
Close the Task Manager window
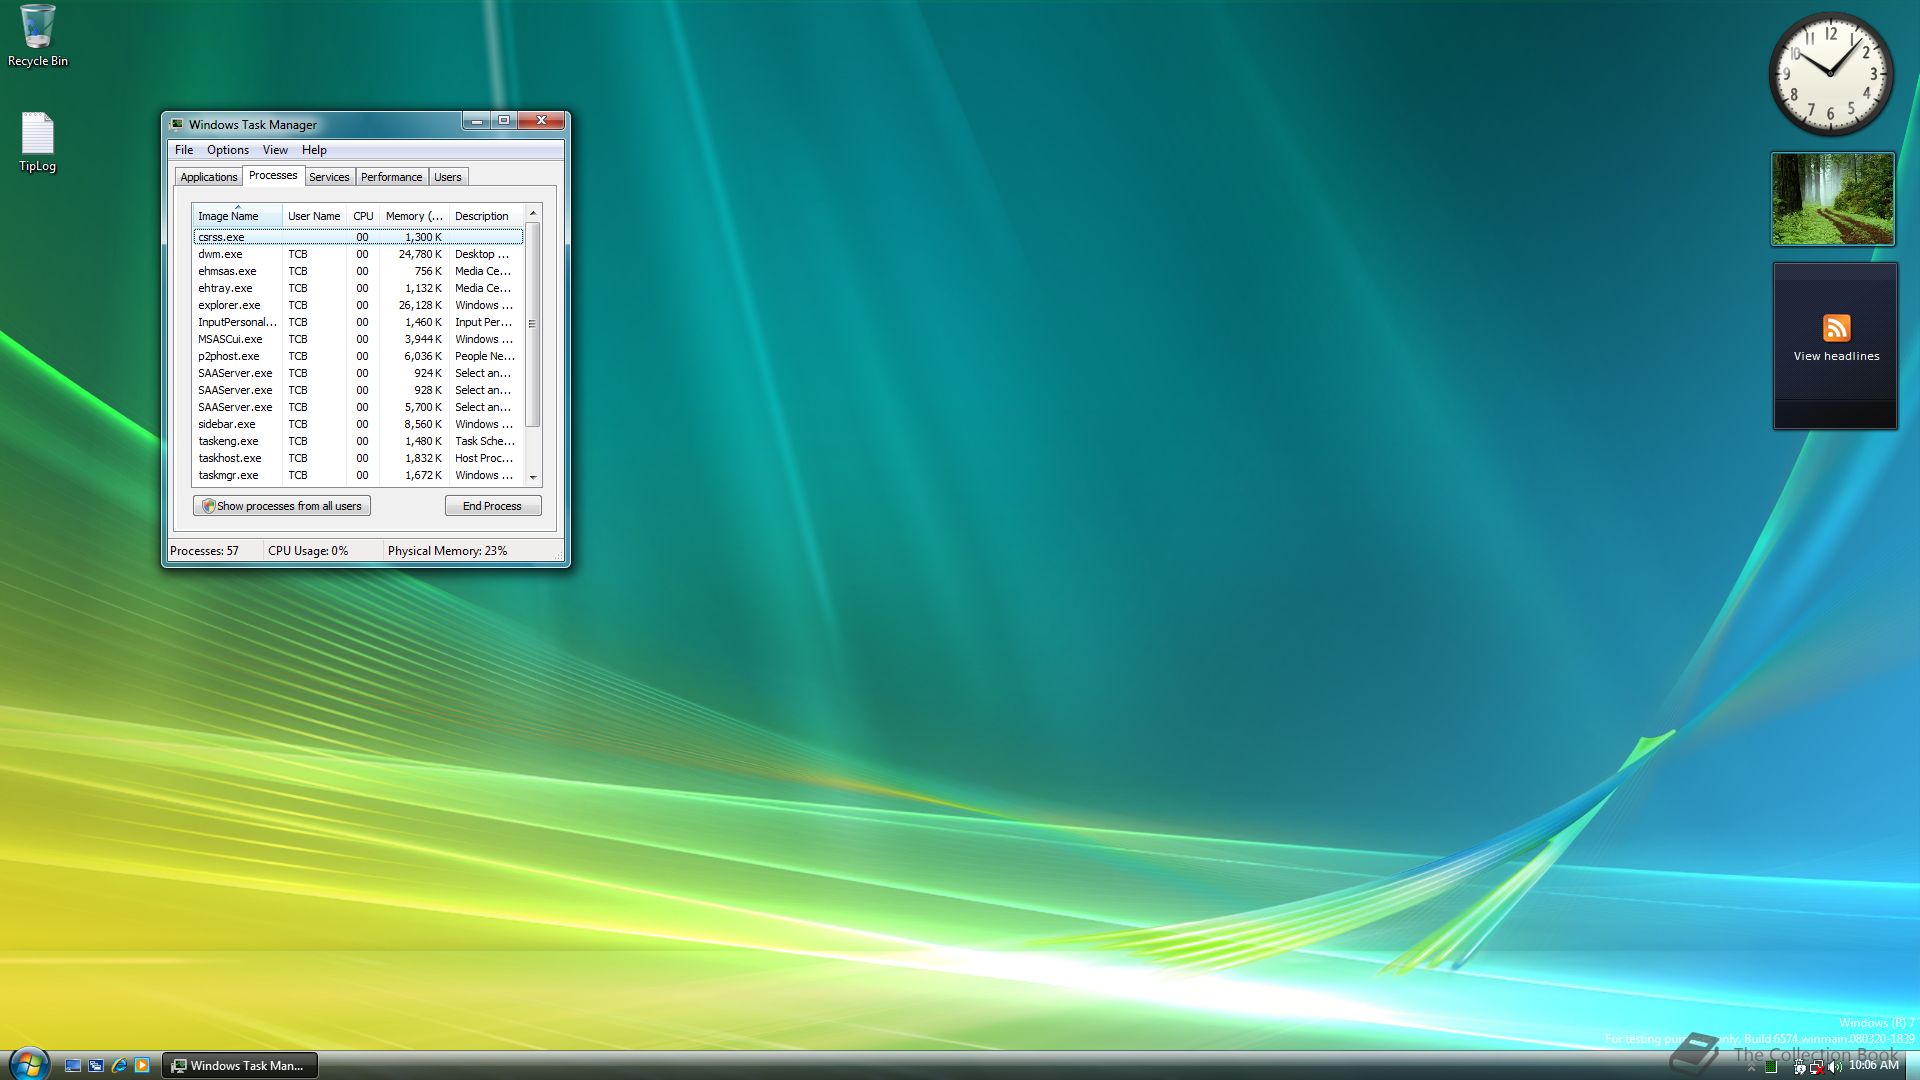(541, 121)
